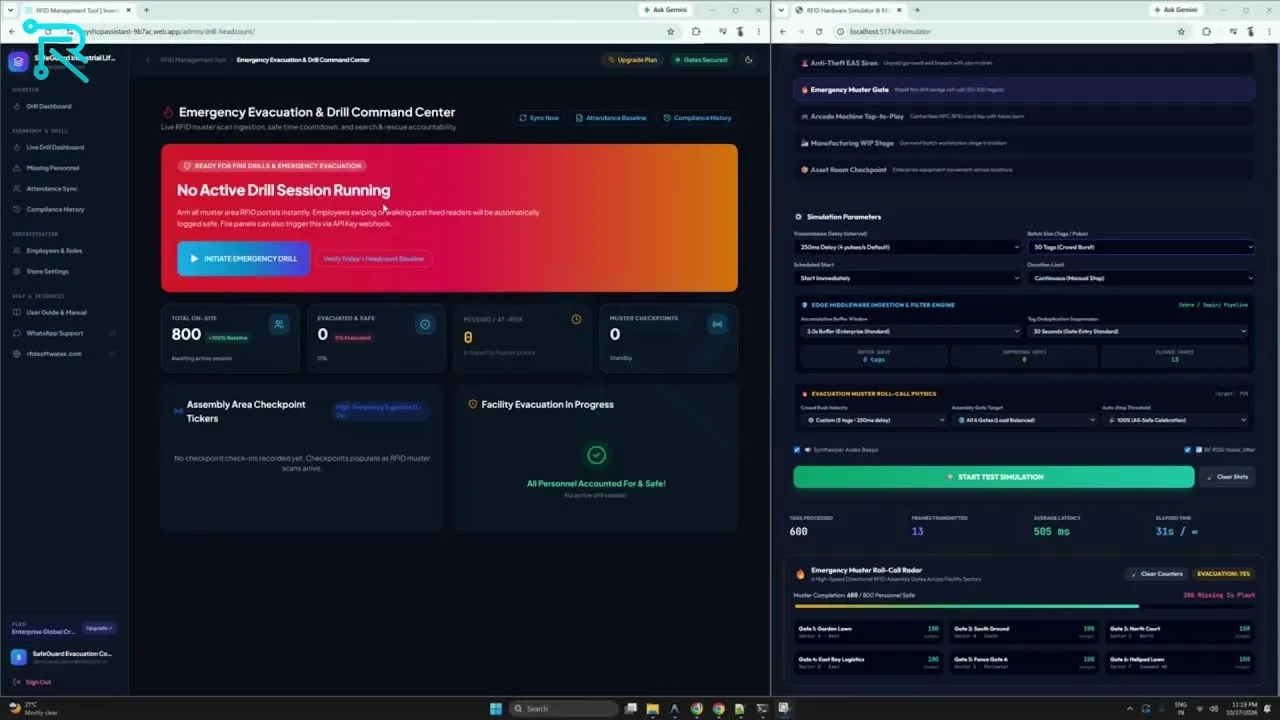Click the breadcrumb back arrow icon

click(x=149, y=60)
